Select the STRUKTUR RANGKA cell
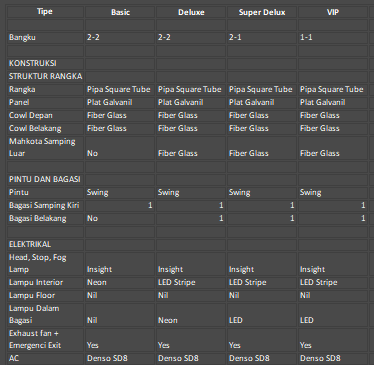Screen dimensions: 374x365 tap(45, 76)
